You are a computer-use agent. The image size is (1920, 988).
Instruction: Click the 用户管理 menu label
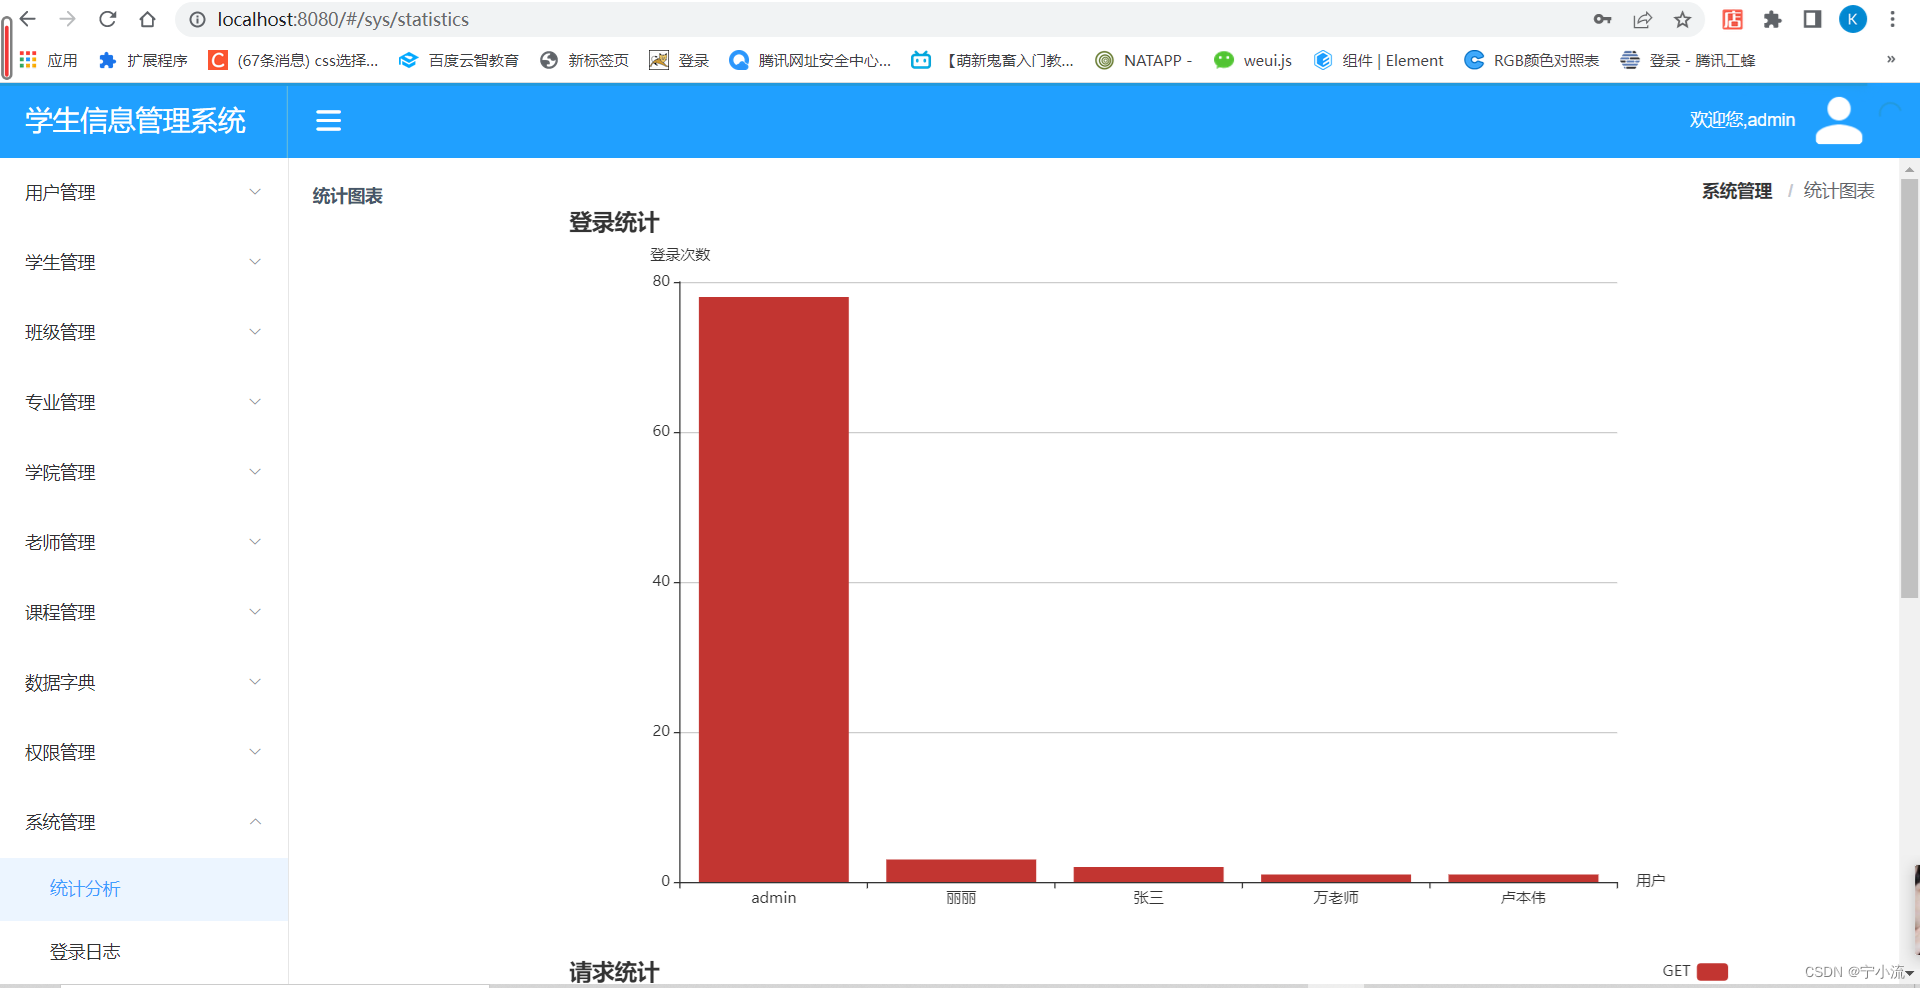click(60, 193)
